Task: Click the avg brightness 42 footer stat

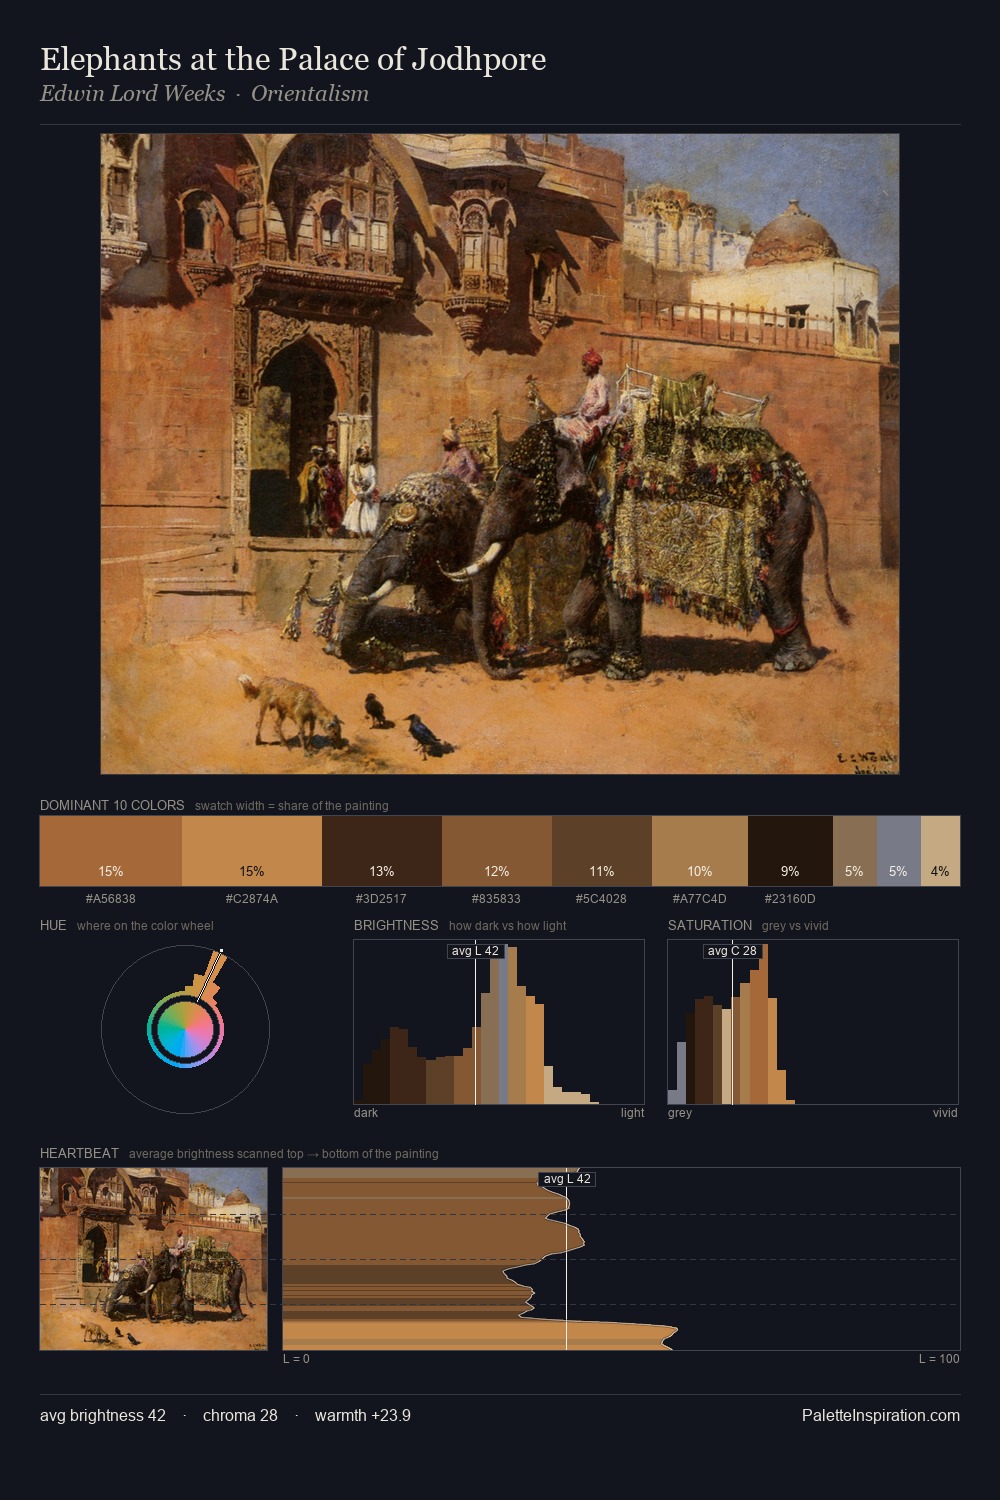Action: pos(103,1416)
